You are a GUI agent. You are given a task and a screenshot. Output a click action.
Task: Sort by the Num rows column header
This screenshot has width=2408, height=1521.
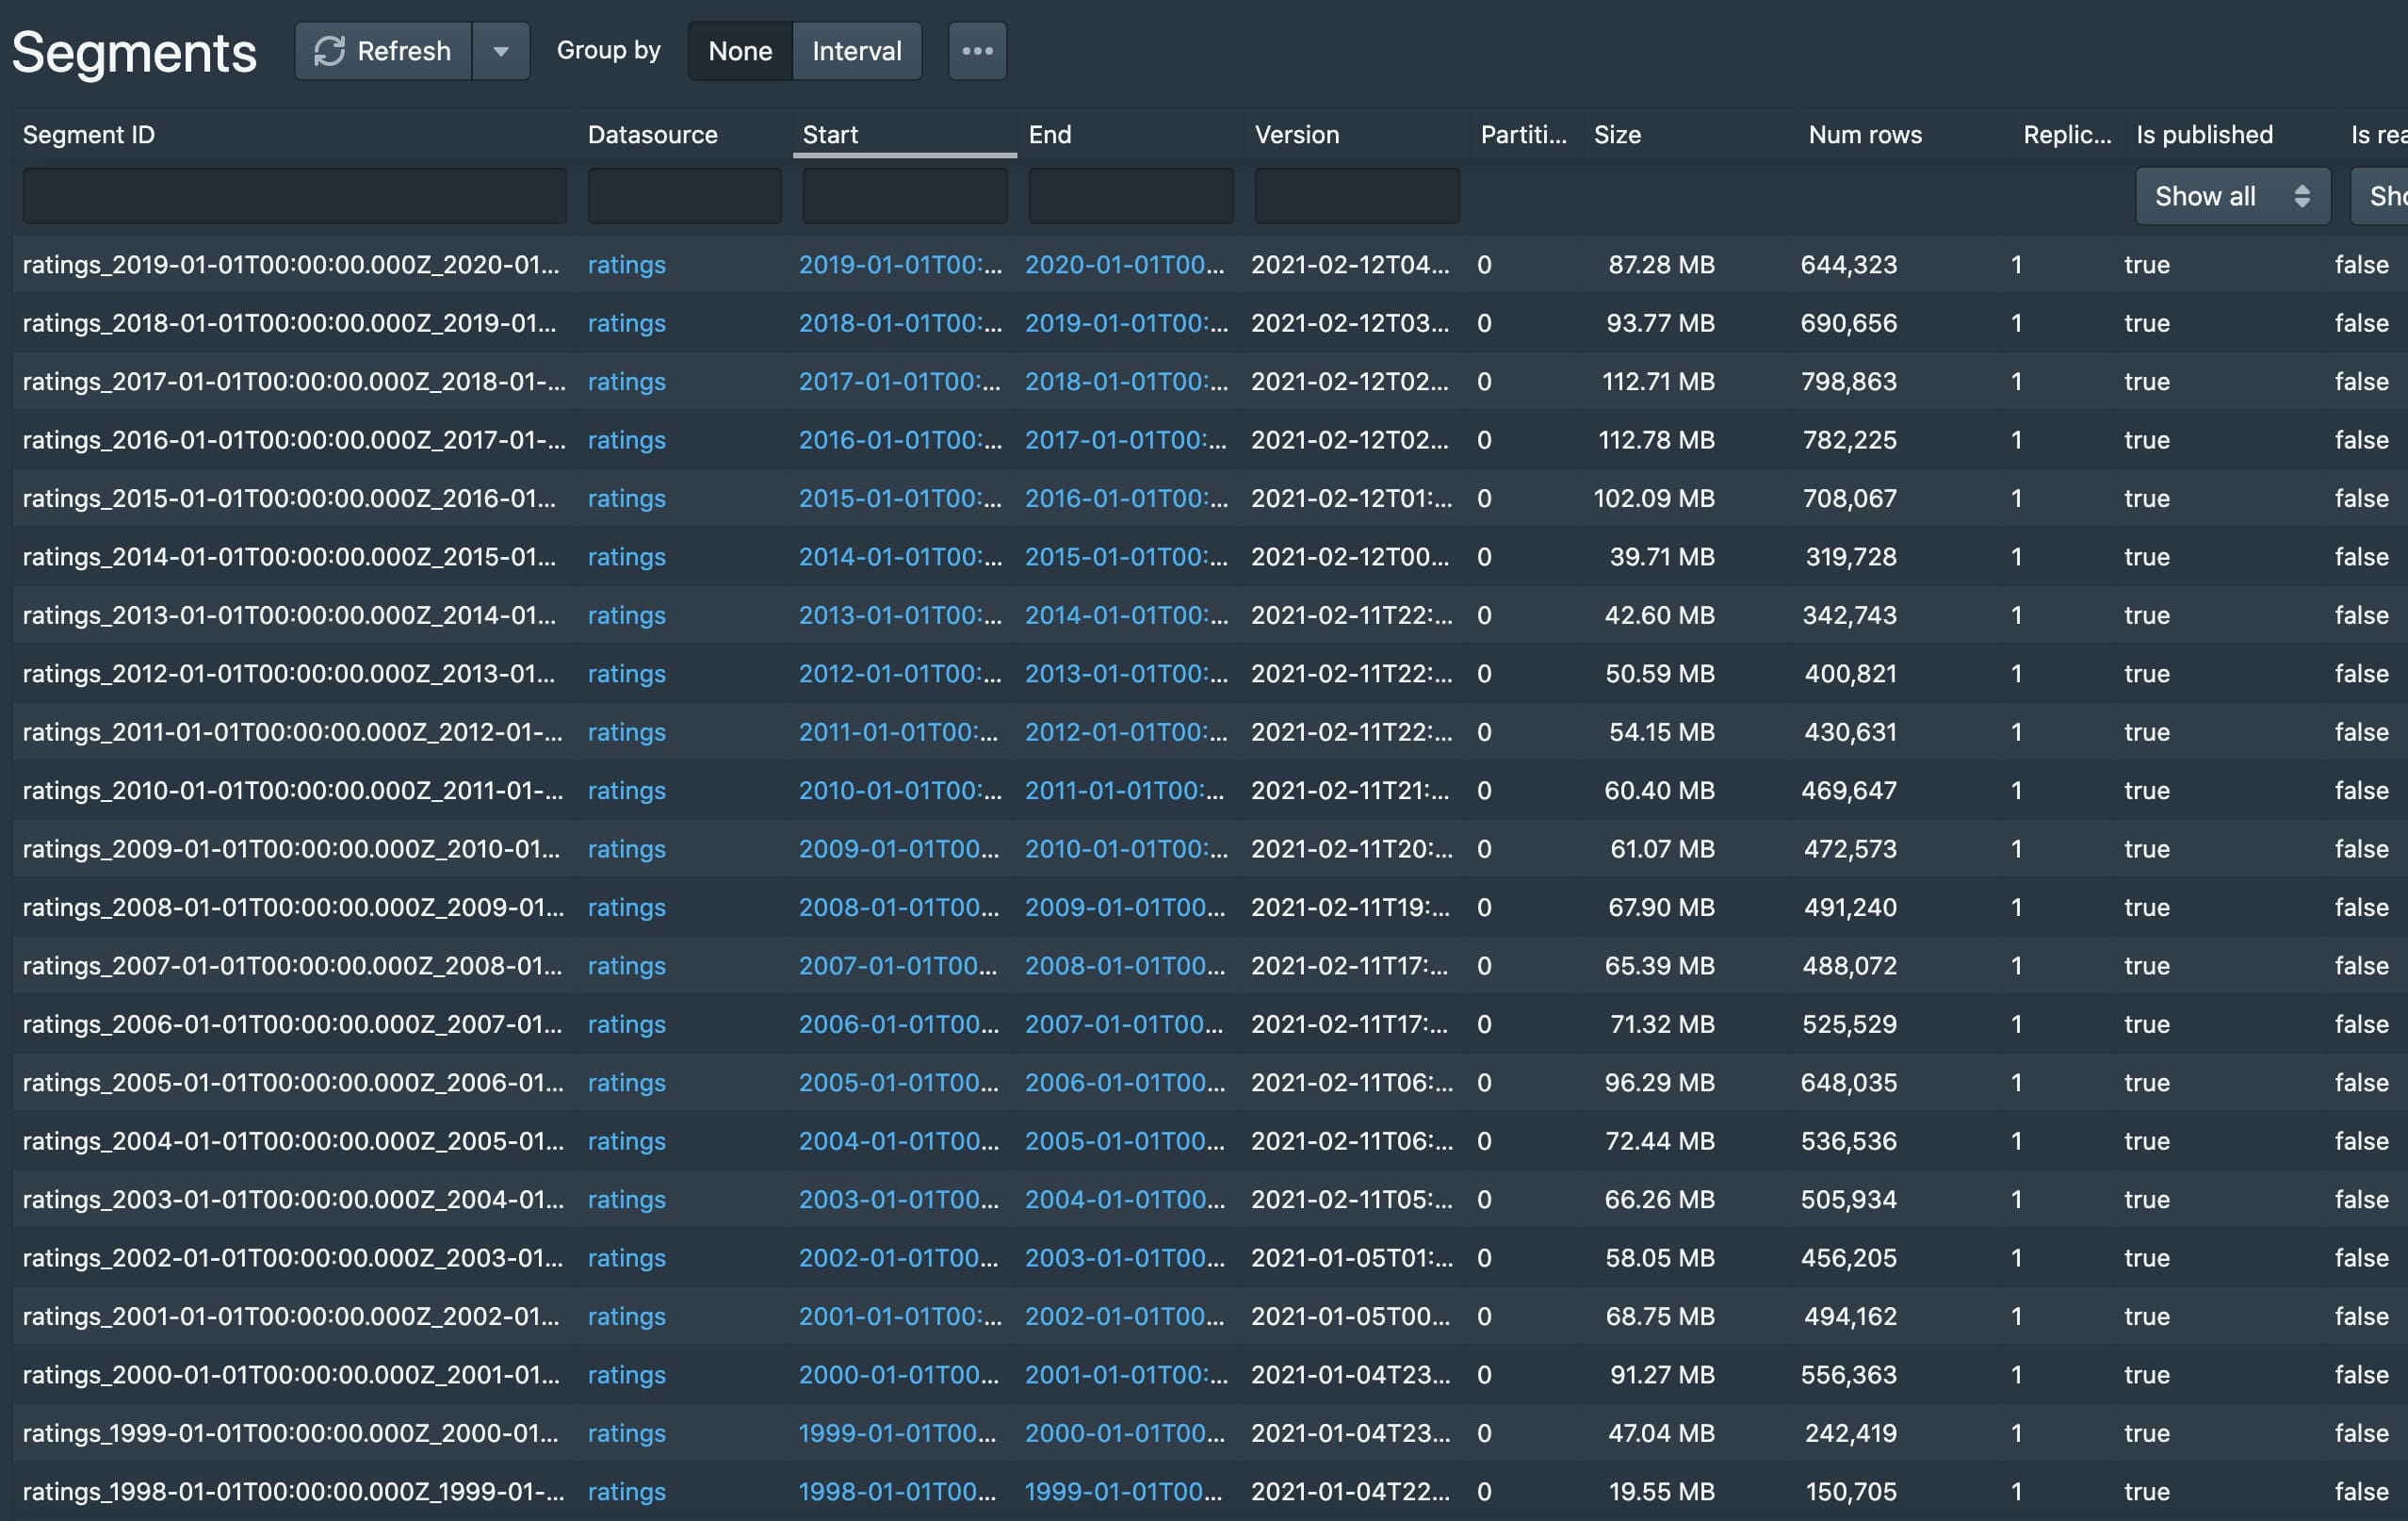pos(1865,135)
